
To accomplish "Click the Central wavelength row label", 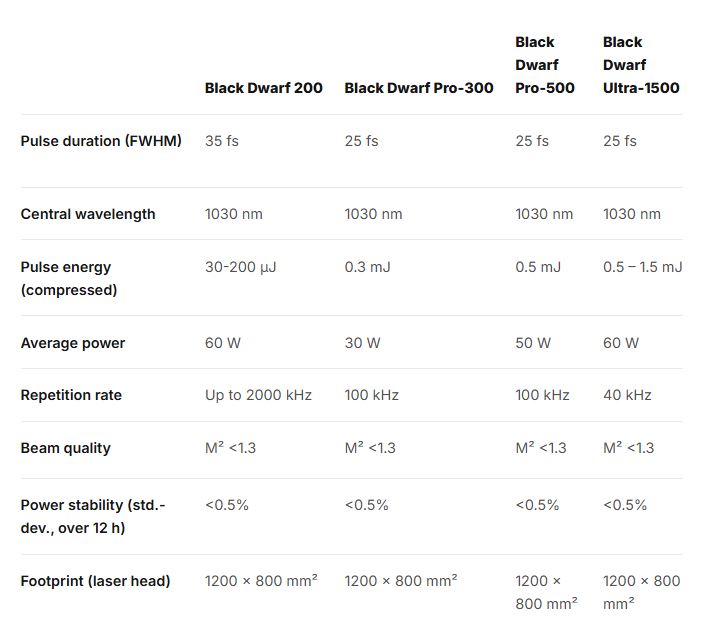I will [88, 214].
